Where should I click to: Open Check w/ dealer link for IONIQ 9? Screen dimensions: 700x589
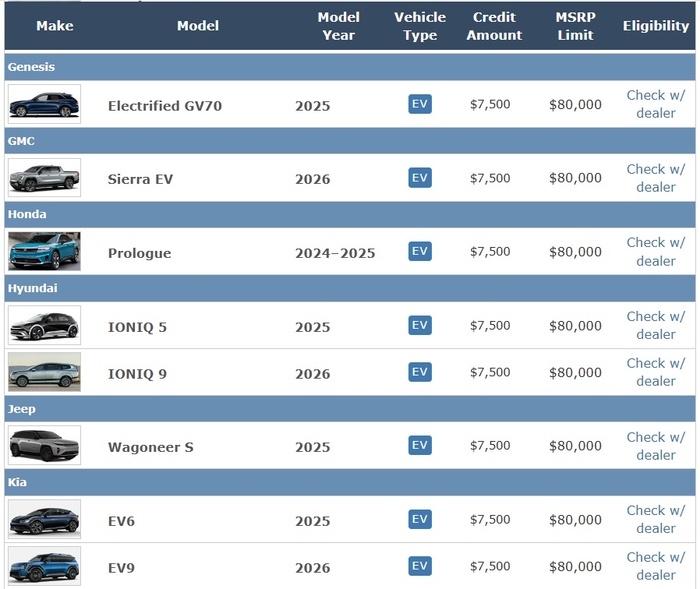tap(655, 372)
